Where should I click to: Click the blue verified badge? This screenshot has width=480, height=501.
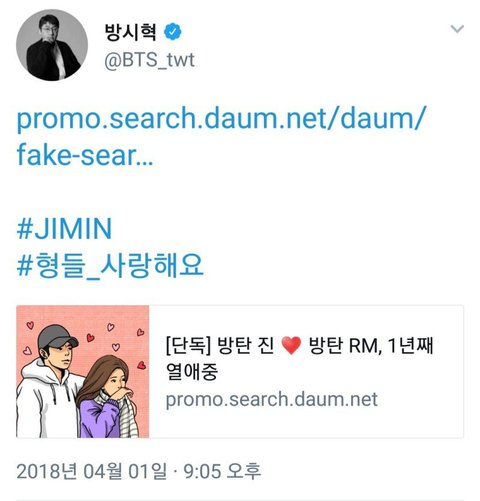[173, 32]
